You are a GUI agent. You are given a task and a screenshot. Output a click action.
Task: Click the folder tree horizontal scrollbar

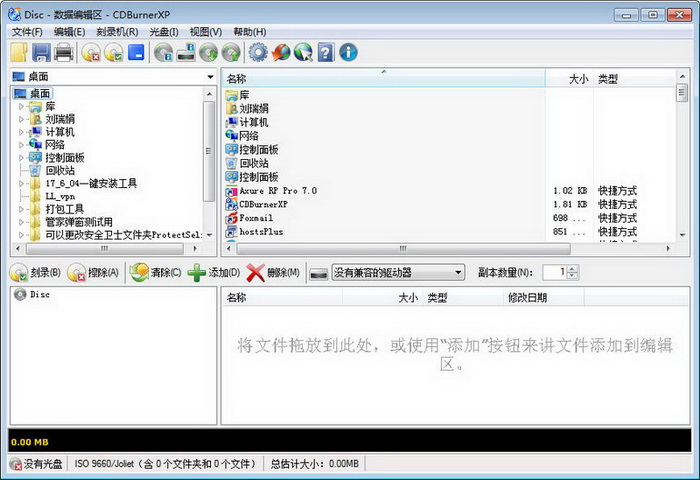point(104,249)
